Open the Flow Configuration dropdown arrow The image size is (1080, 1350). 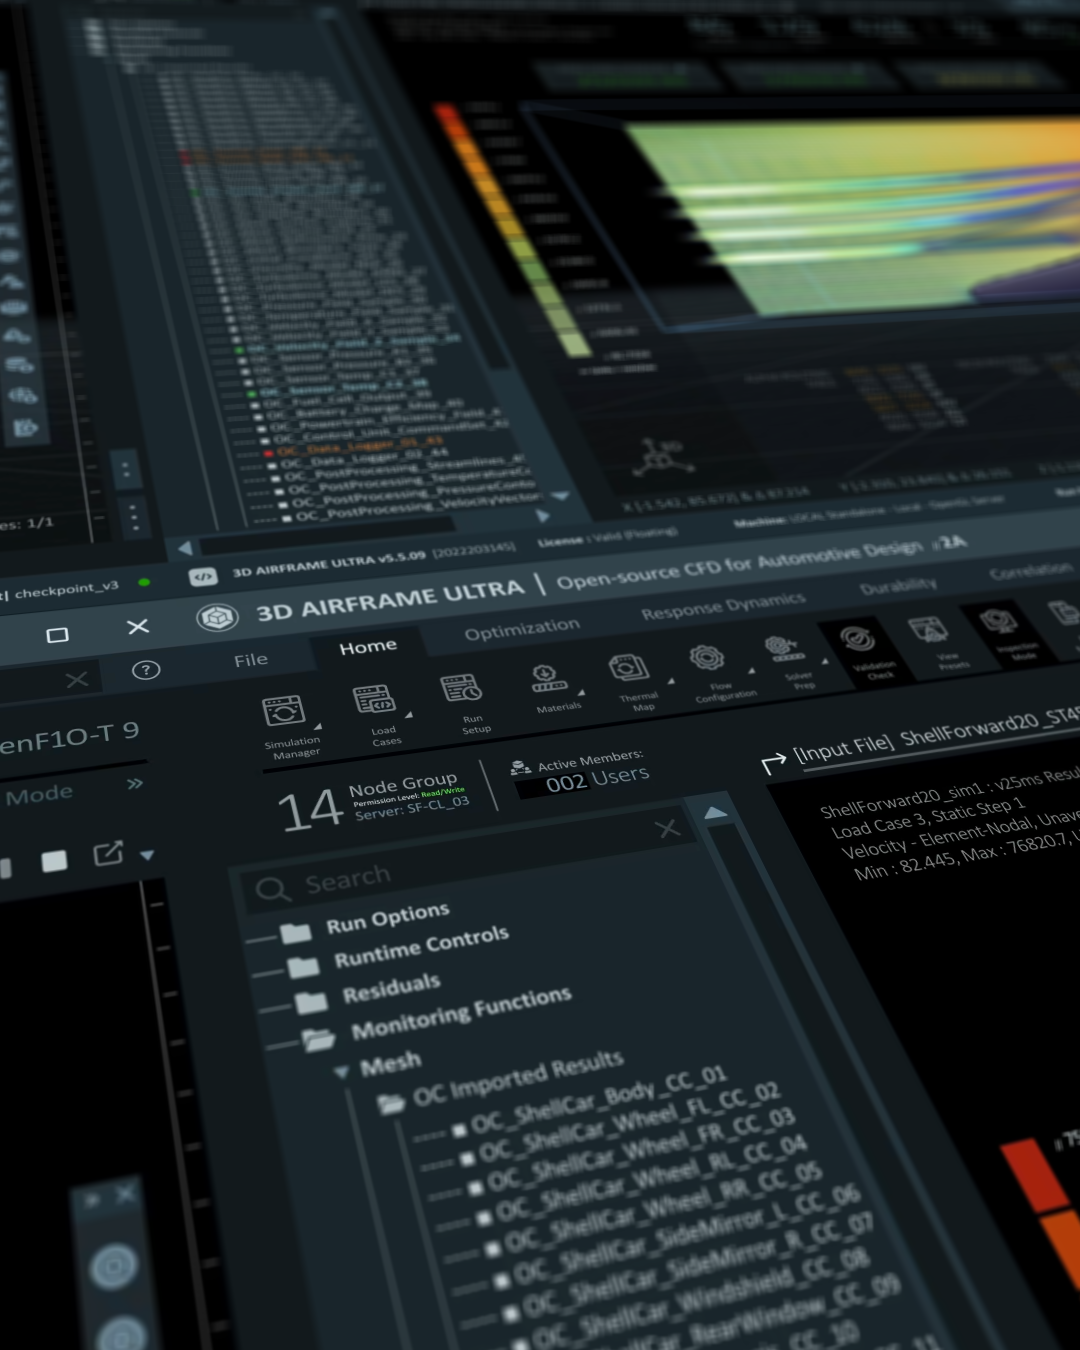[x=752, y=671]
